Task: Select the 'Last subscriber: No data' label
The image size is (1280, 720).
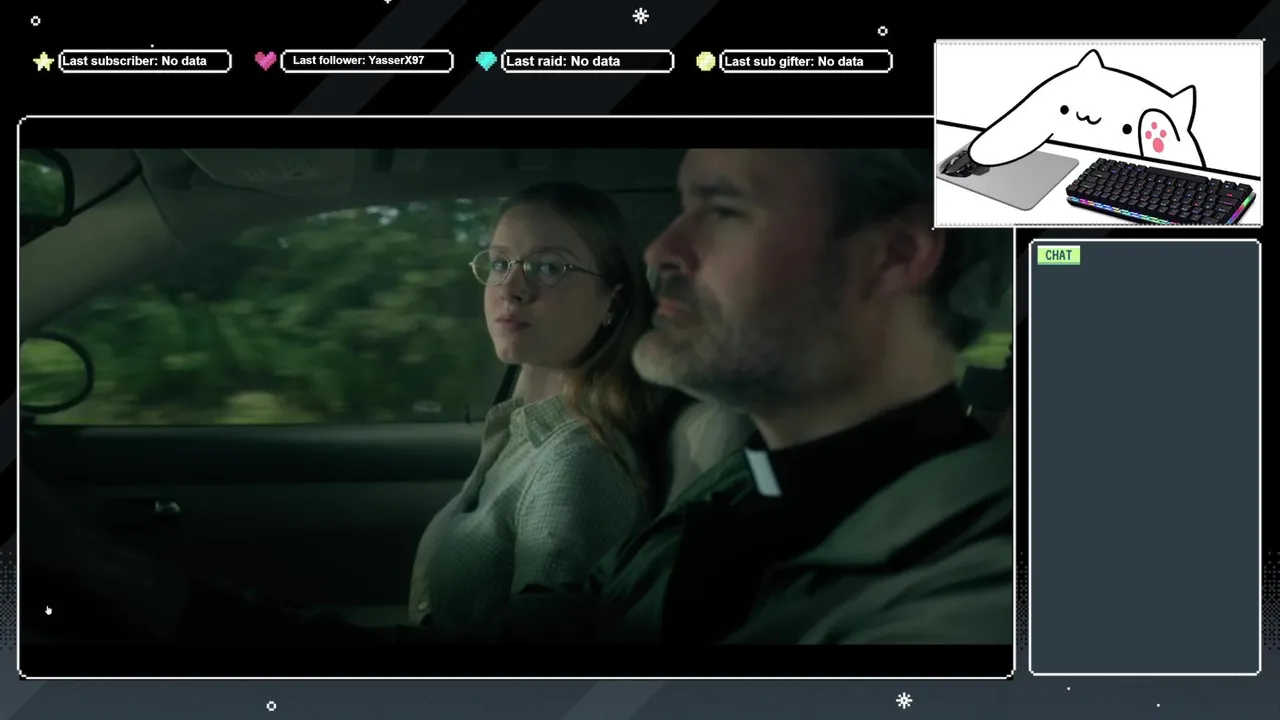Action: pos(145,61)
